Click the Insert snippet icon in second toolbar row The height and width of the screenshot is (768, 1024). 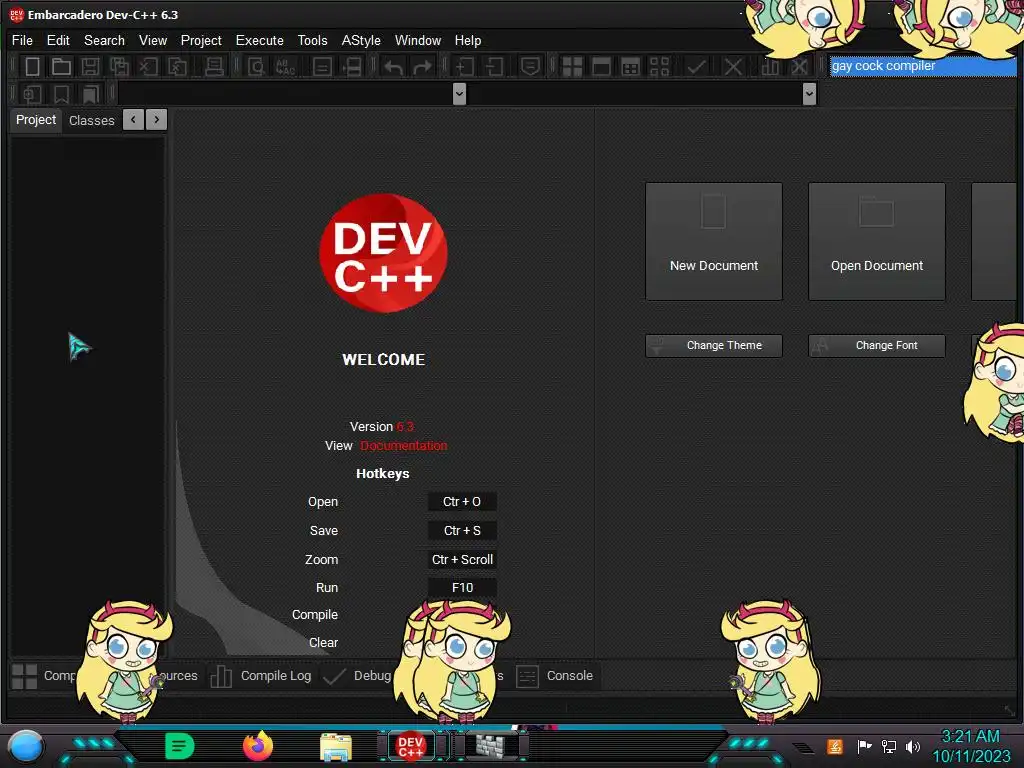(x=32, y=94)
